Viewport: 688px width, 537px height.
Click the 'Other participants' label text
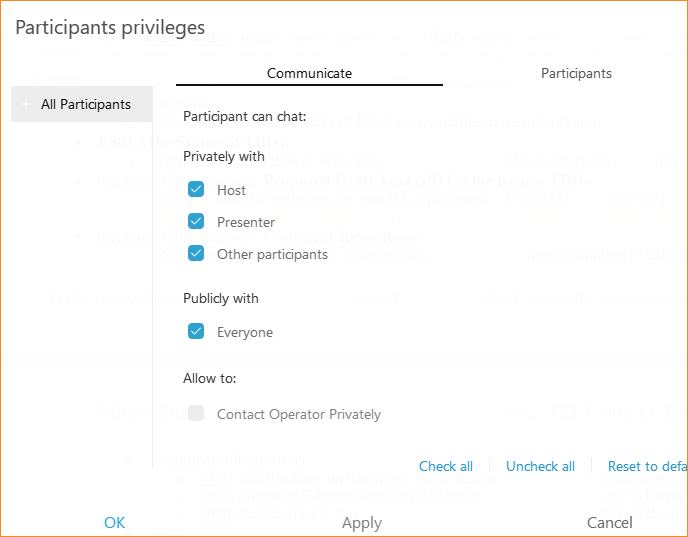pos(272,254)
